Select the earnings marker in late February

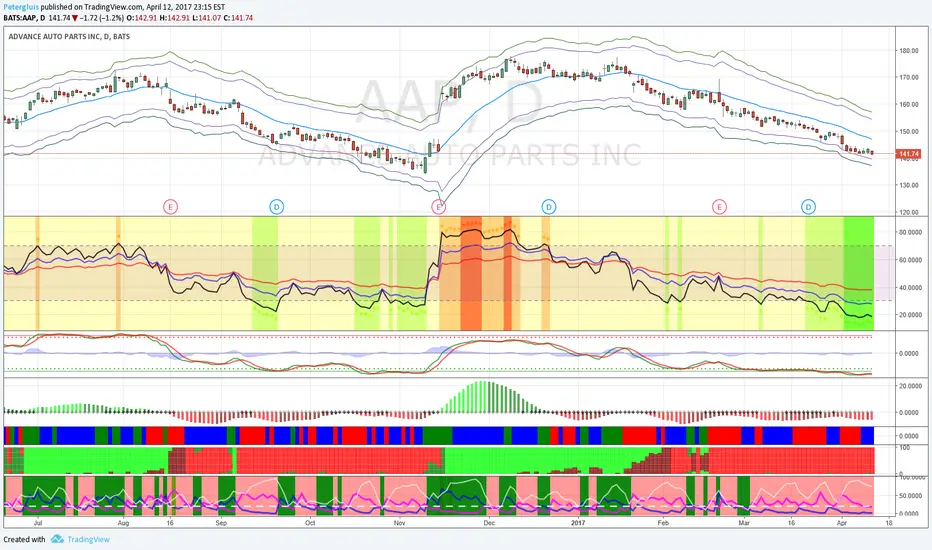719,207
